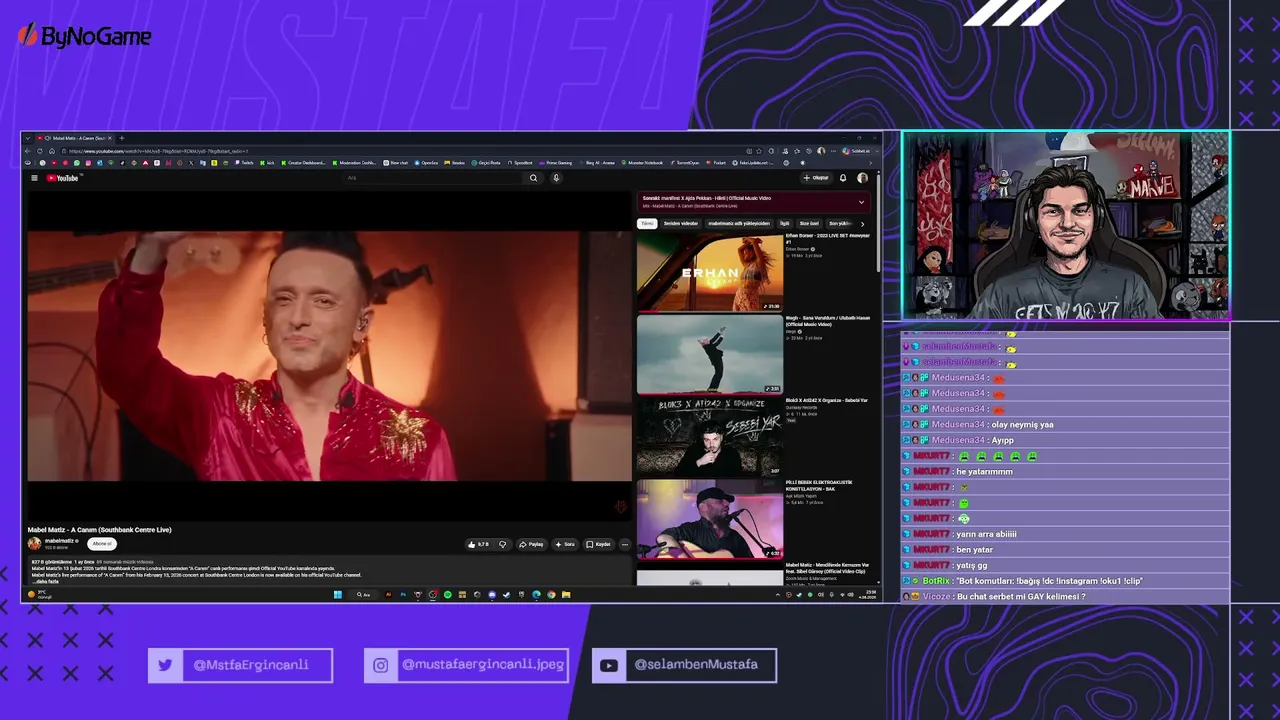Open the Copilot button in browser toolbar
Screen dimensions: 1280x720
click(859, 151)
